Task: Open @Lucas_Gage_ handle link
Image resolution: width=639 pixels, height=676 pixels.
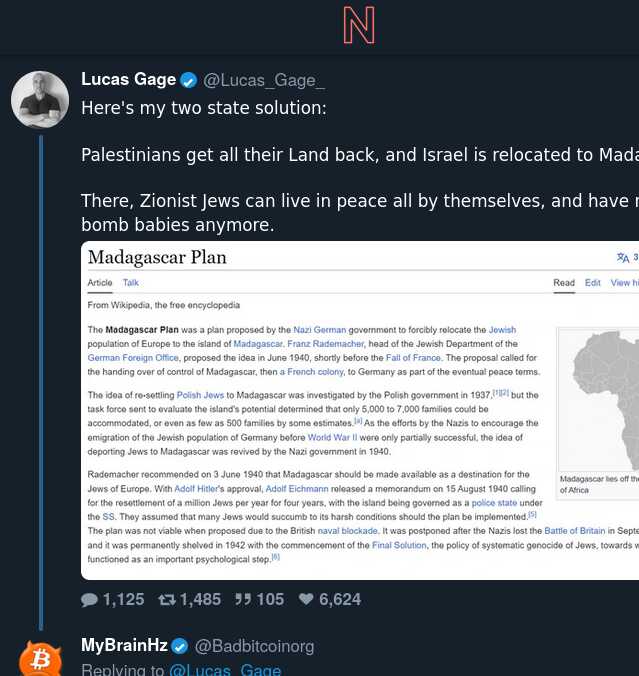Action: [264, 80]
